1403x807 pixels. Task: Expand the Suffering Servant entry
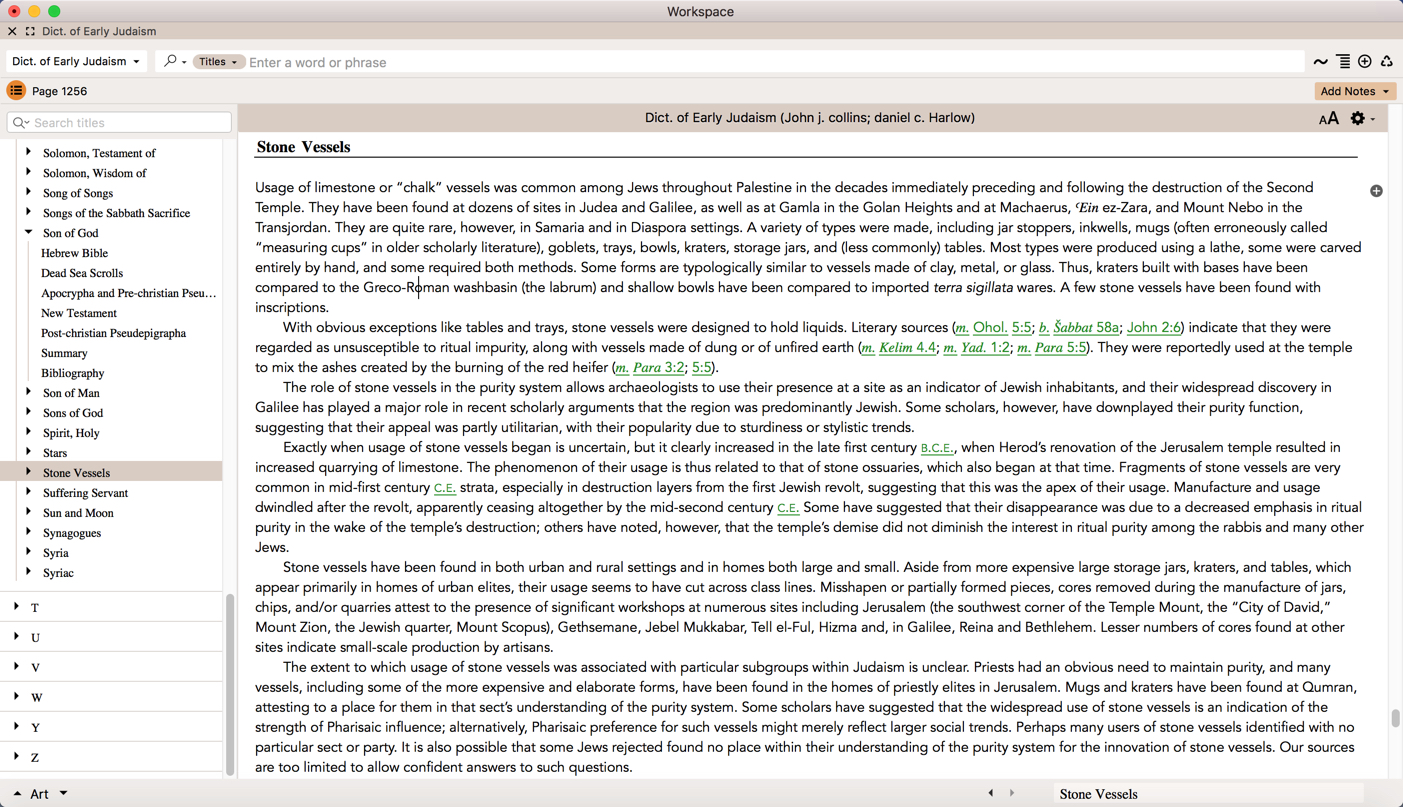point(28,492)
